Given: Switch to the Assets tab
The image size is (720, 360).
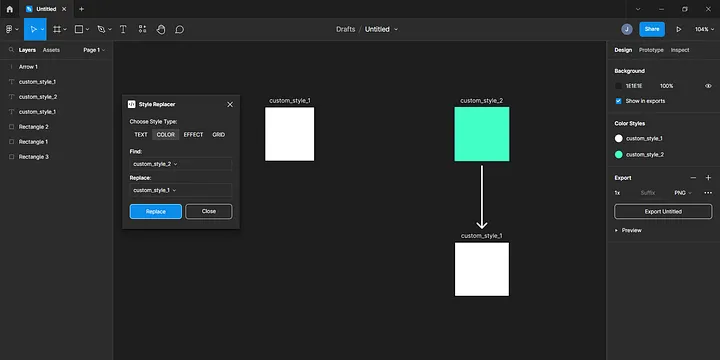Looking at the screenshot, I should 51,50.
